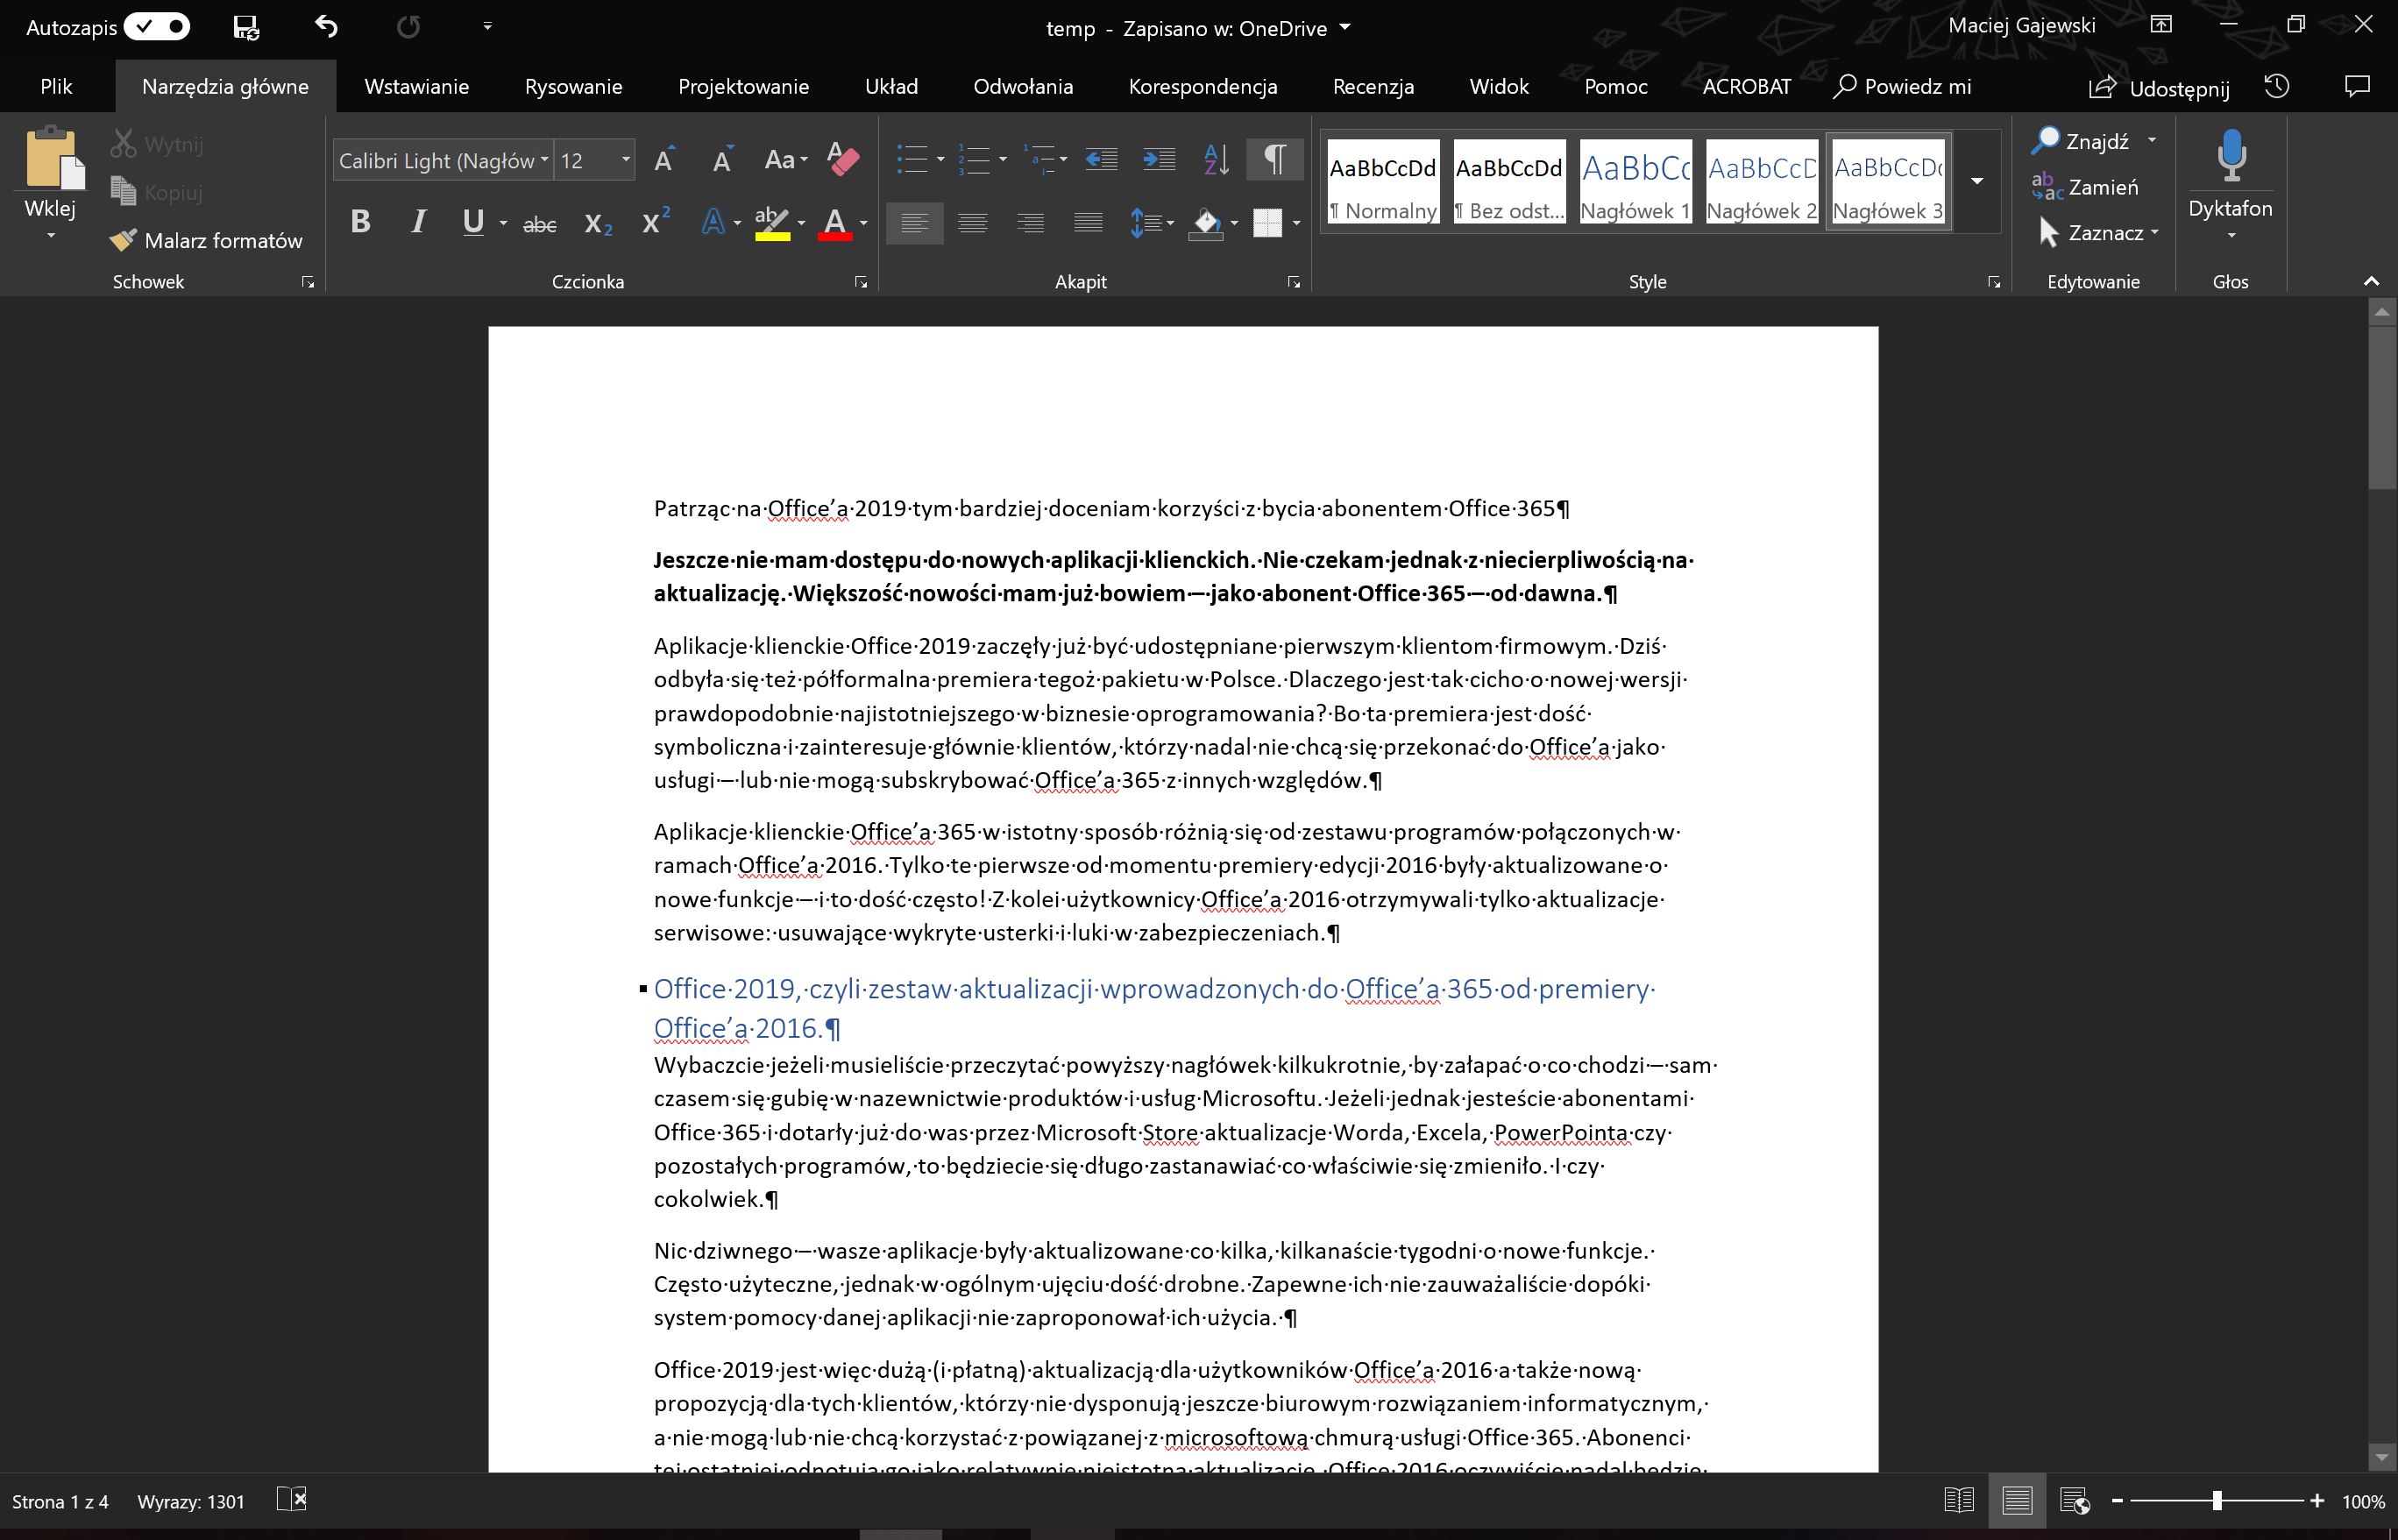Switch to the Recenzja tab
Image resolution: width=2398 pixels, height=1540 pixels.
click(1373, 86)
